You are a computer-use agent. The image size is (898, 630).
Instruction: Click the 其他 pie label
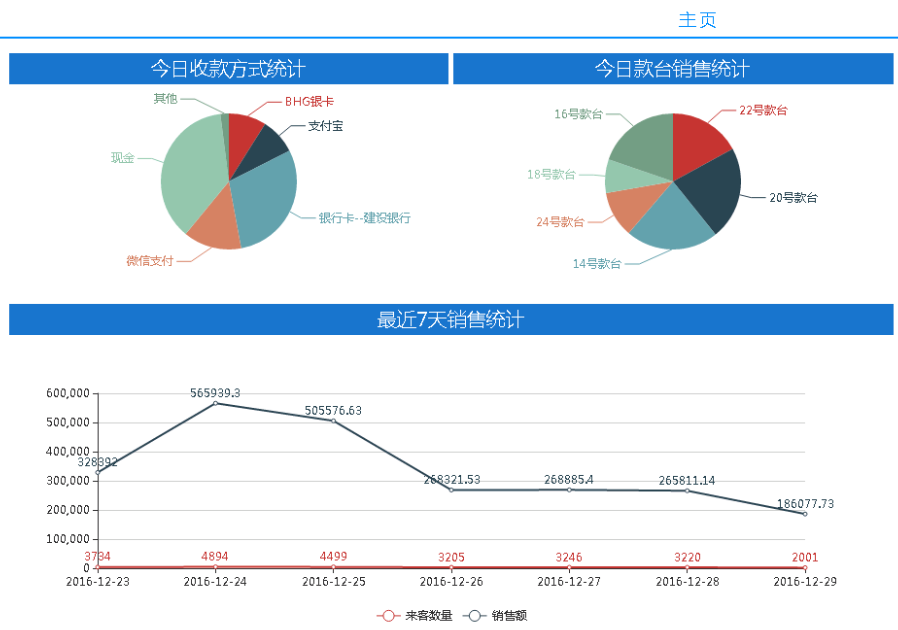click(166, 99)
